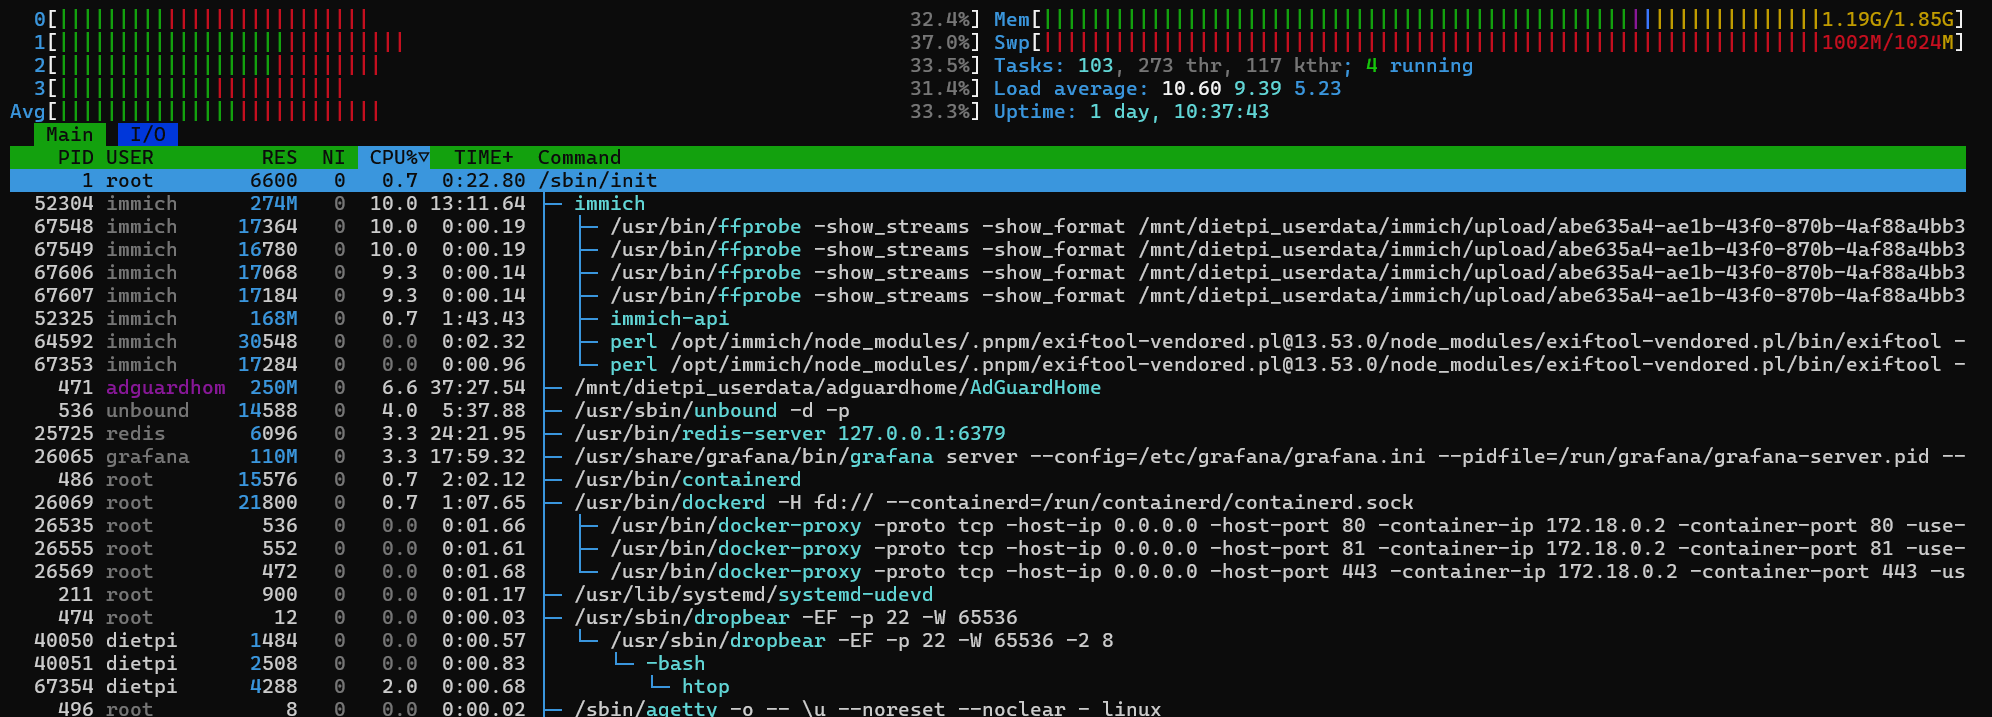
Task: Toggle CPU% sort direction arrow
Action: [424, 157]
